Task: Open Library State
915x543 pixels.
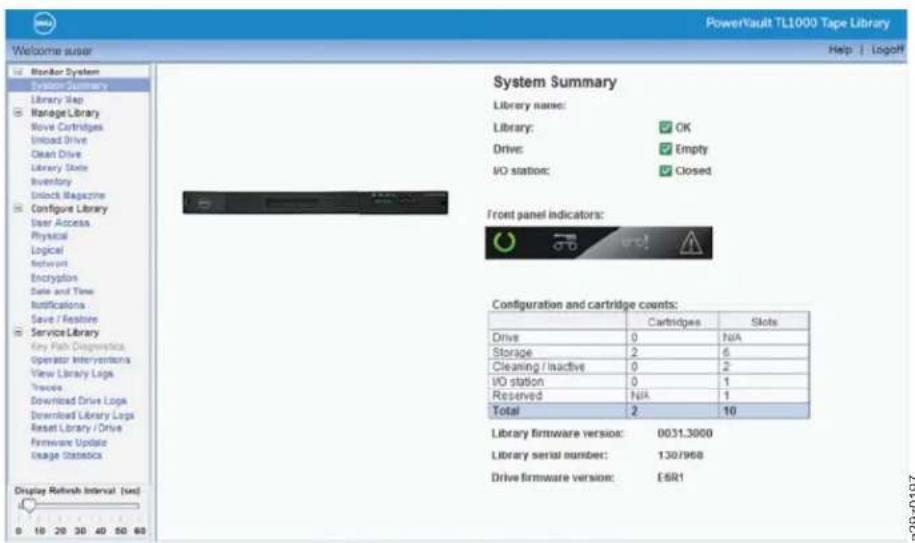Action: (59, 168)
